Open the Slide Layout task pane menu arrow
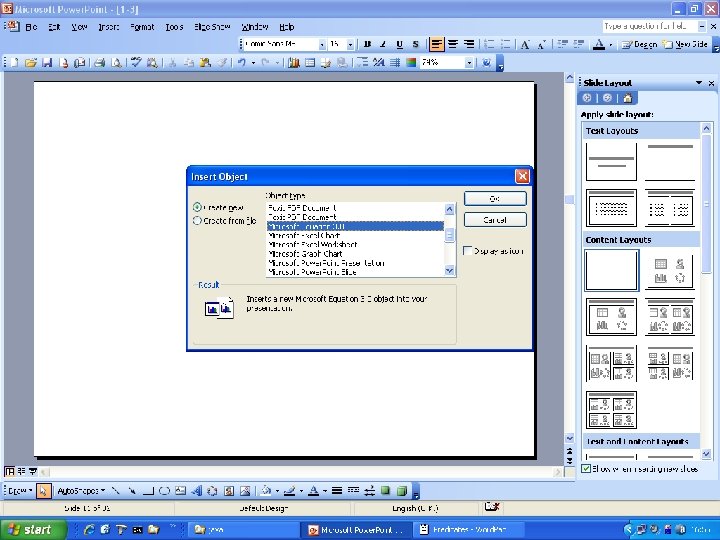Image resolution: width=720 pixels, height=540 pixels. tap(699, 83)
